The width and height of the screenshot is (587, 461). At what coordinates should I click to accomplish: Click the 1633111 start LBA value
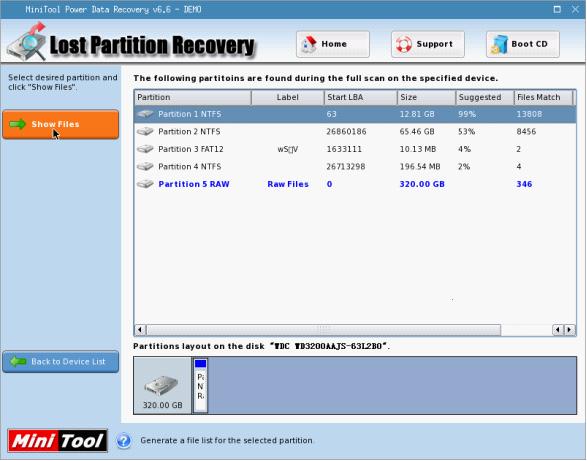pos(344,149)
